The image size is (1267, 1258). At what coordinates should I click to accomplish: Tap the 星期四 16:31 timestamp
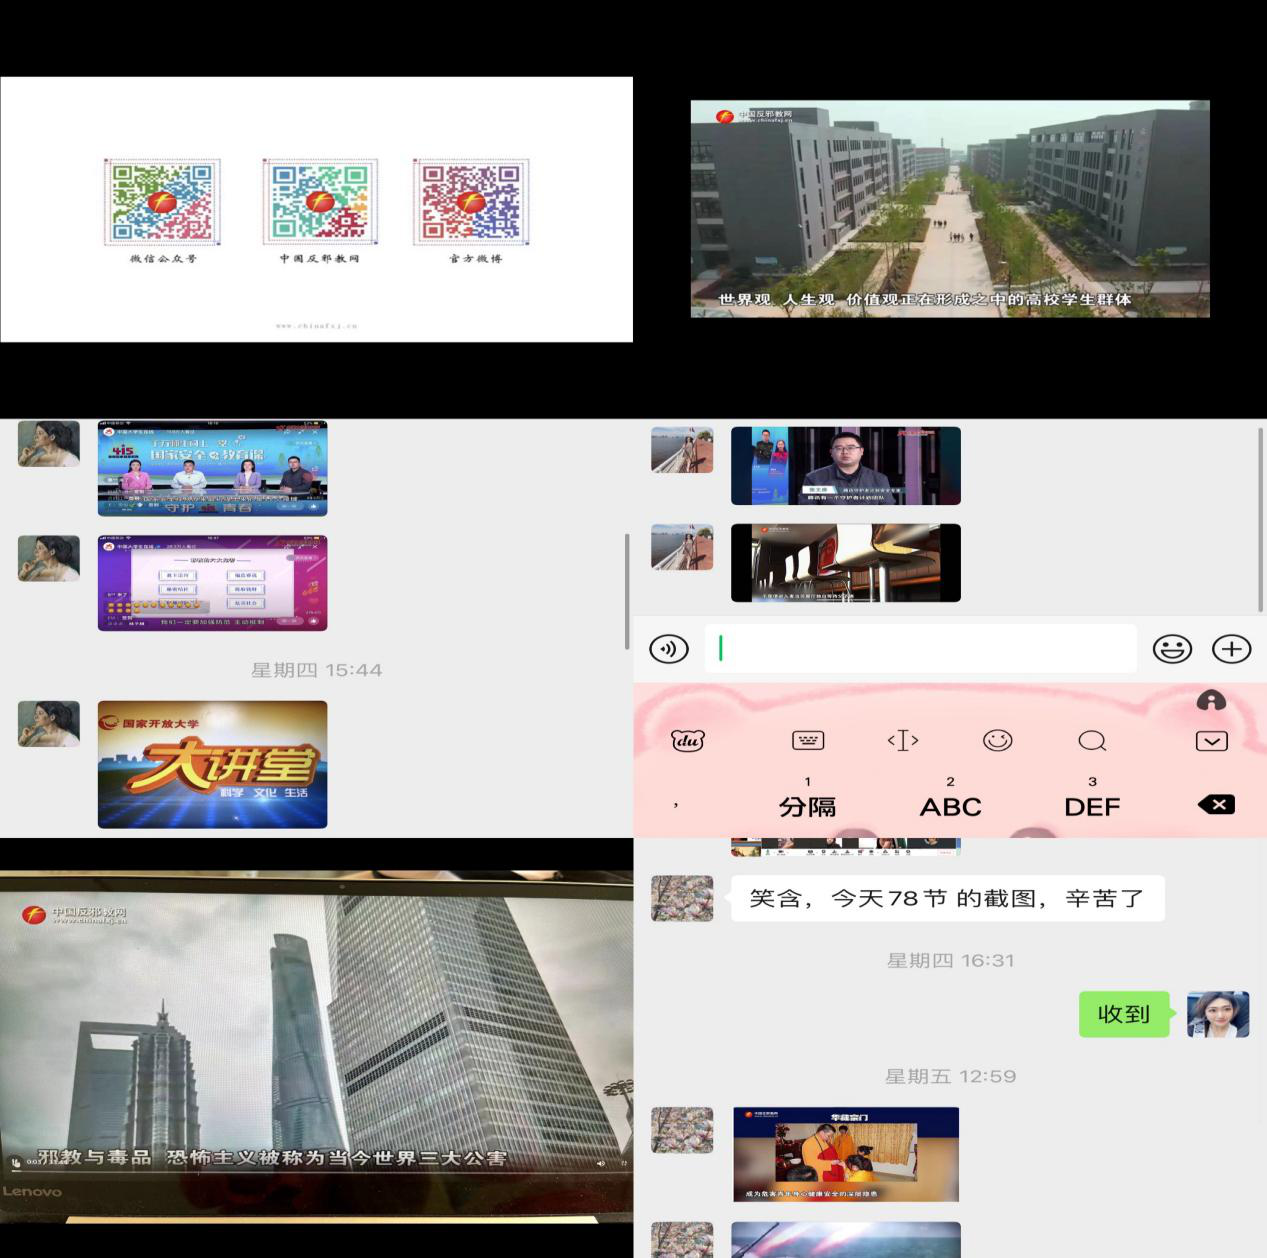coord(950,960)
